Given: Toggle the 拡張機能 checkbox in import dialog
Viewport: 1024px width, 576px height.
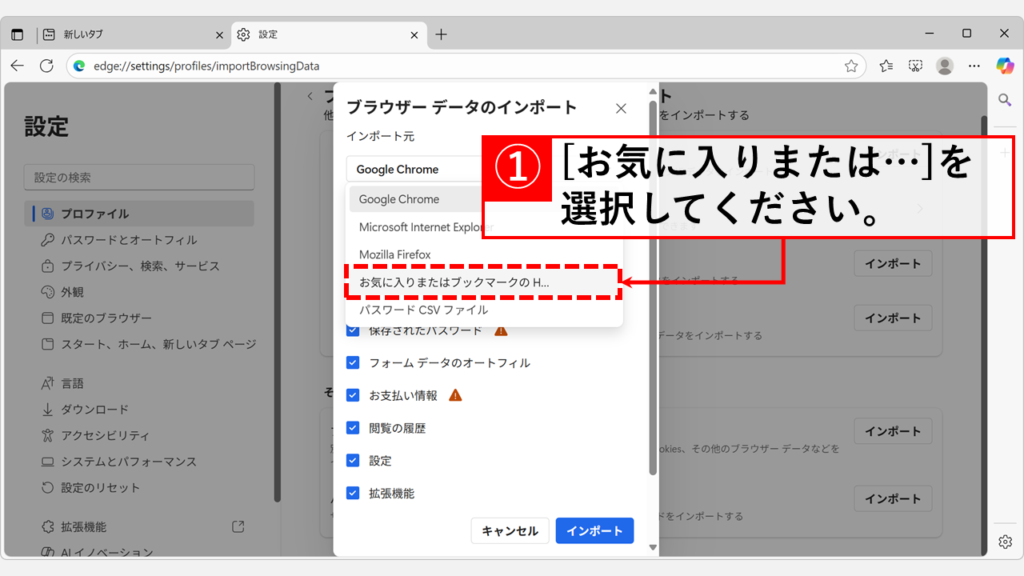Looking at the screenshot, I should [x=353, y=493].
